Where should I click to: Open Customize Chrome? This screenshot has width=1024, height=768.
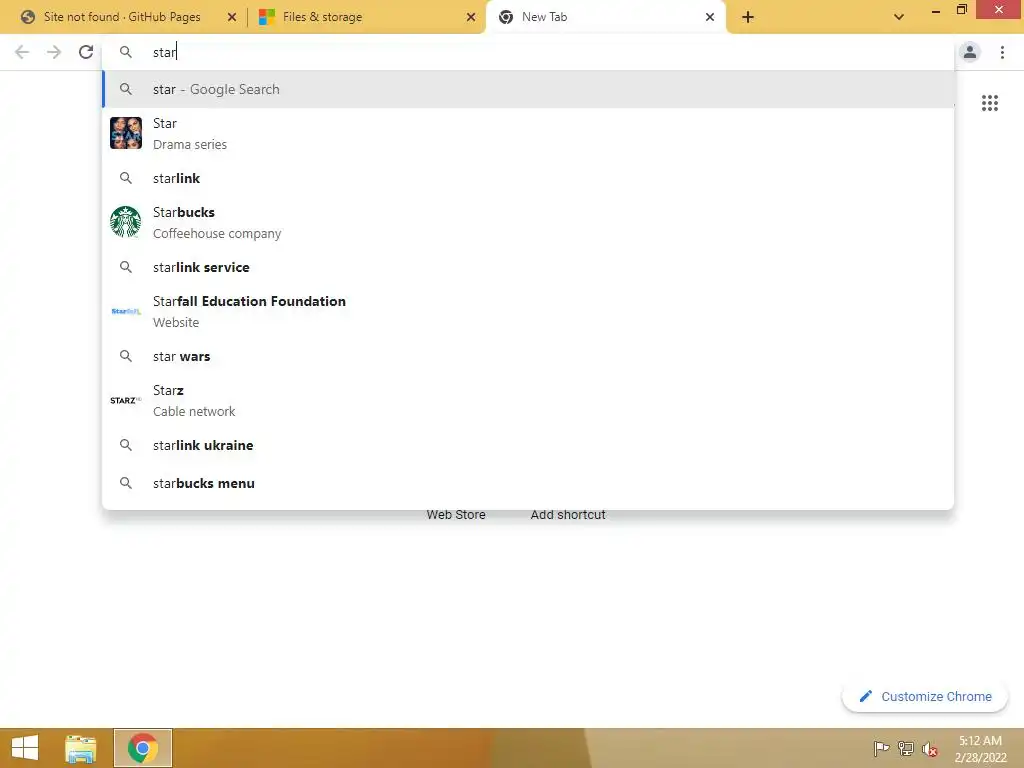click(925, 696)
